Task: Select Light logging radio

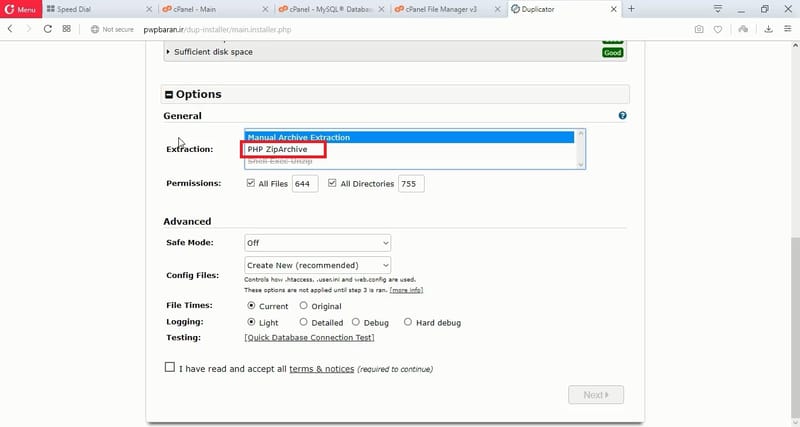Action: tap(251, 322)
